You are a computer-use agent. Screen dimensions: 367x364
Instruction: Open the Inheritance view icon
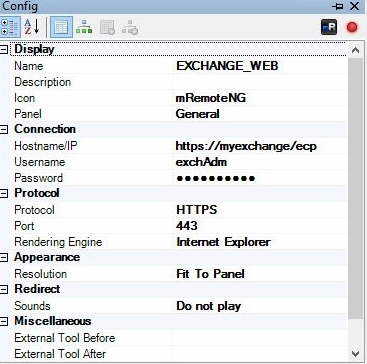84,27
